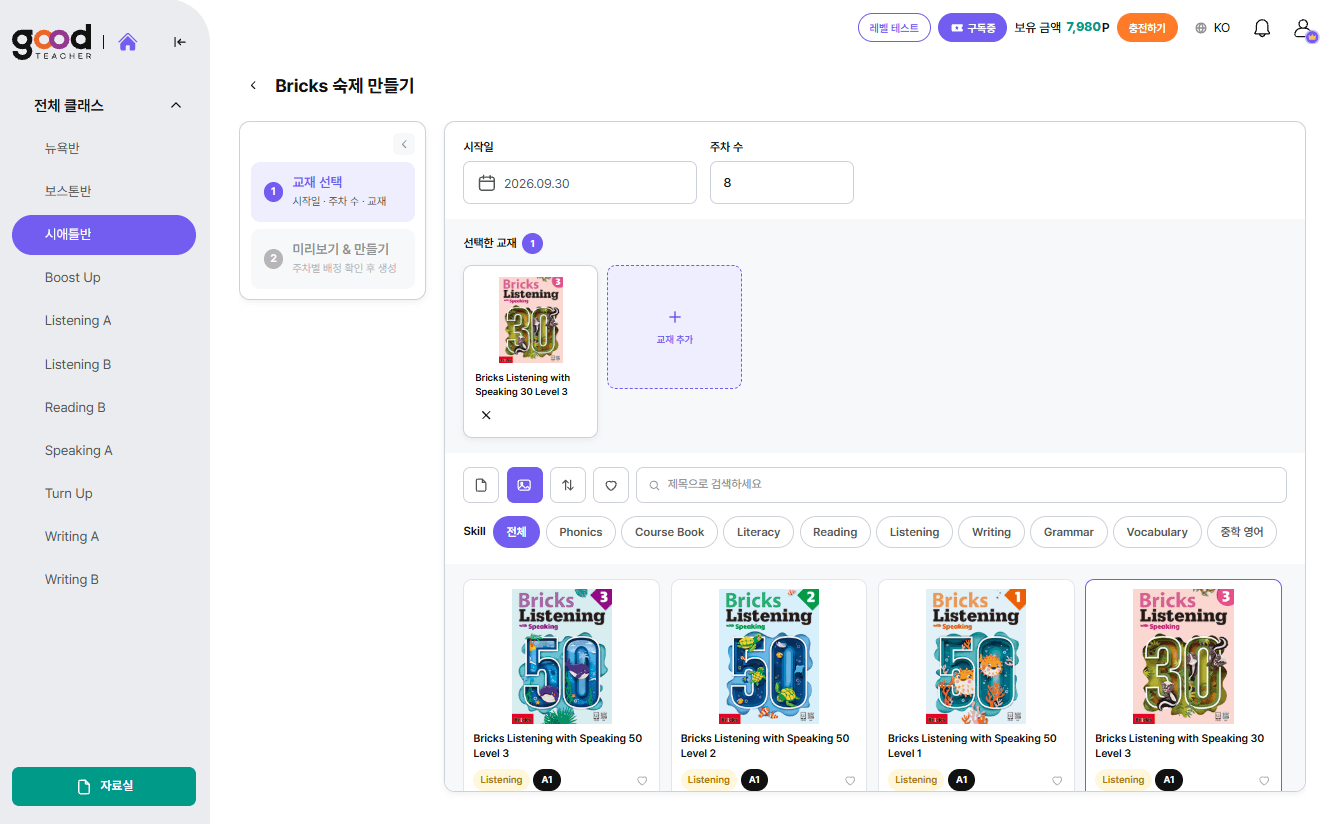Select the Reading skill filter
Viewport: 1330px width, 824px height.
(835, 532)
